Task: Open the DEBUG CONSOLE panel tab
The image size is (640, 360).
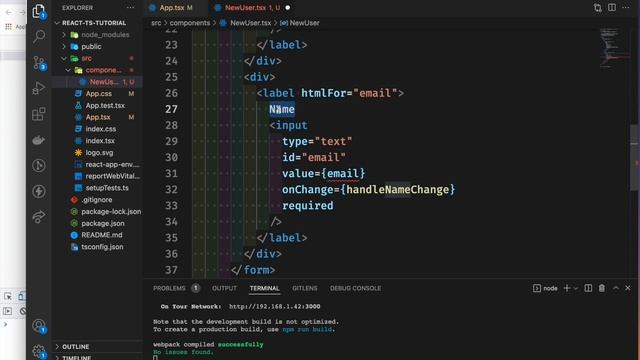Action: tap(355, 288)
